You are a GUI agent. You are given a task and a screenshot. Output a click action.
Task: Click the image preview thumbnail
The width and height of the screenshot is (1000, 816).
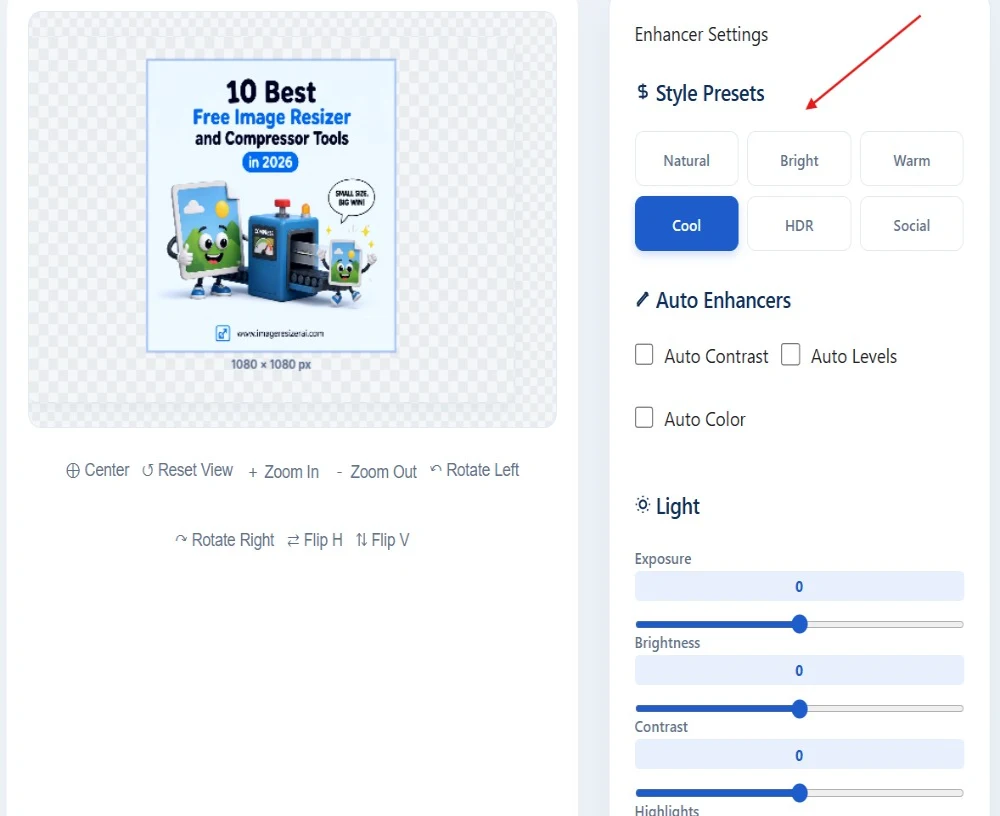click(x=271, y=205)
